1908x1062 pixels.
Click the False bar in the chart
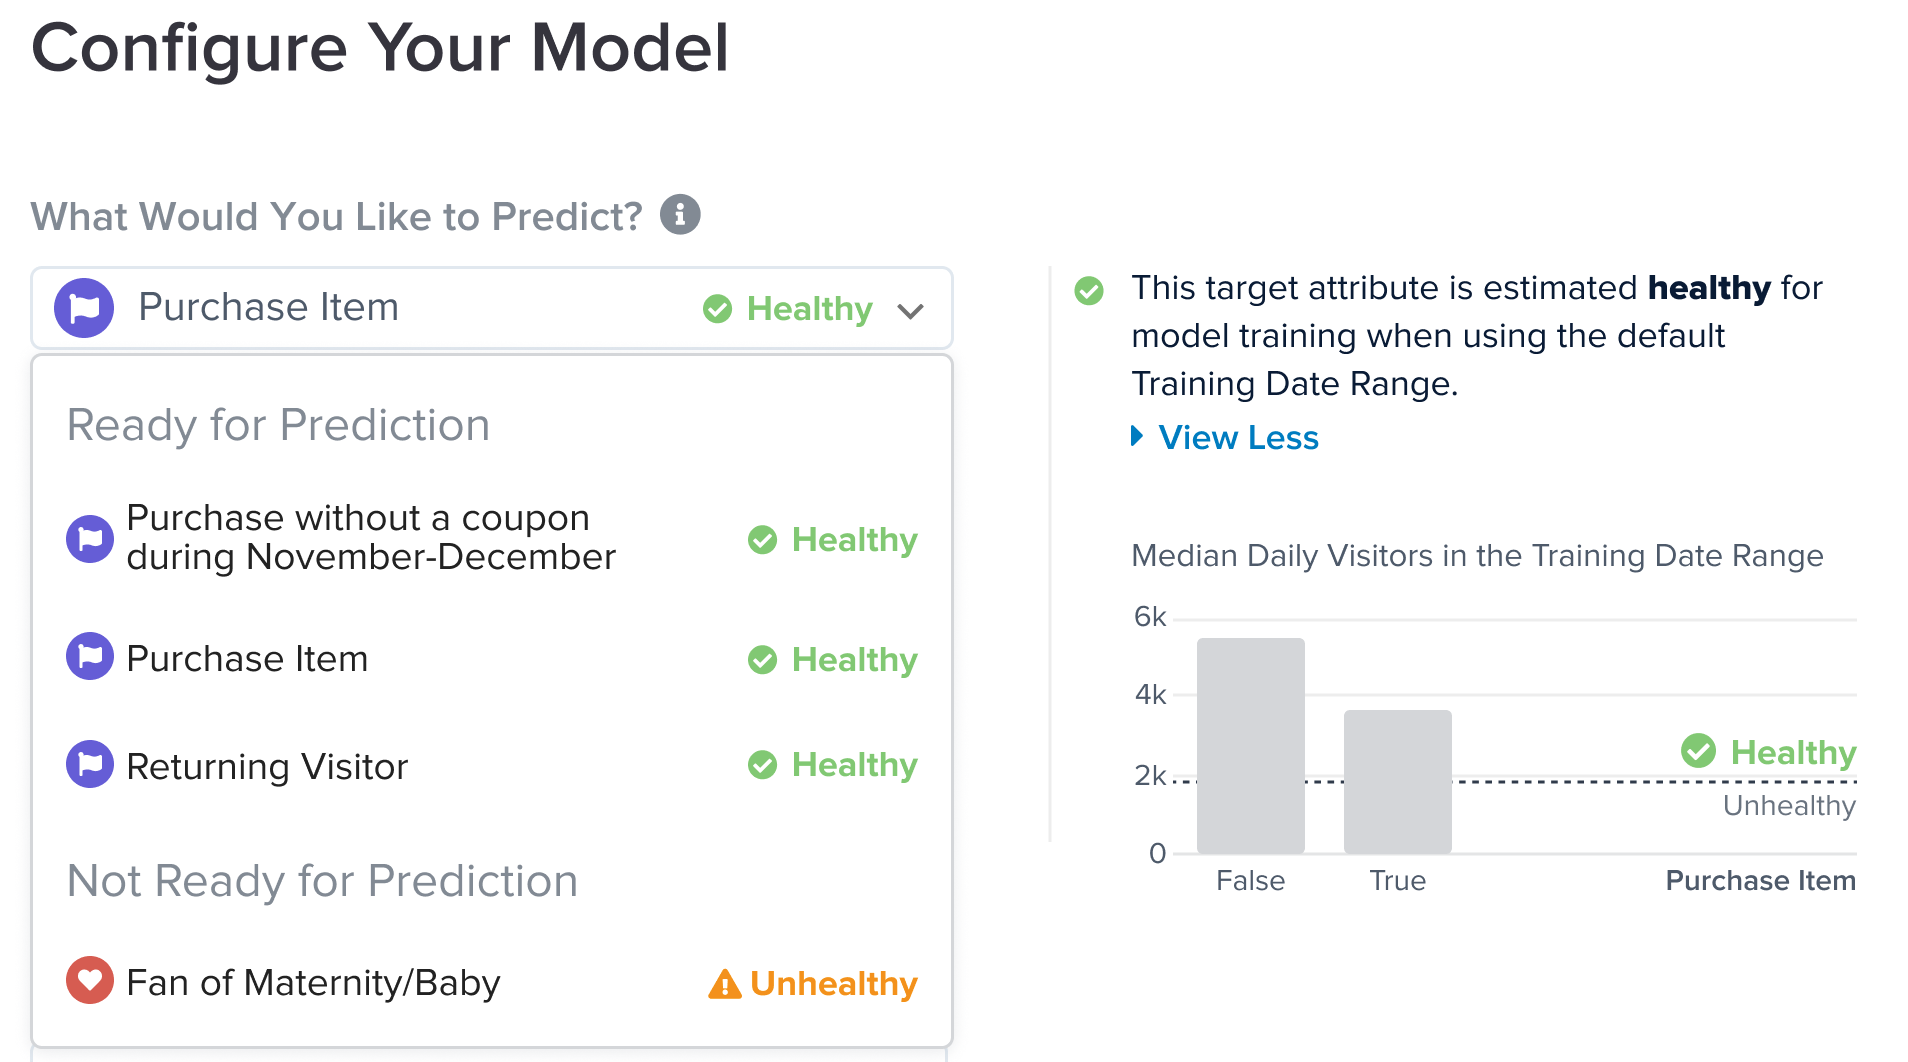(1250, 745)
